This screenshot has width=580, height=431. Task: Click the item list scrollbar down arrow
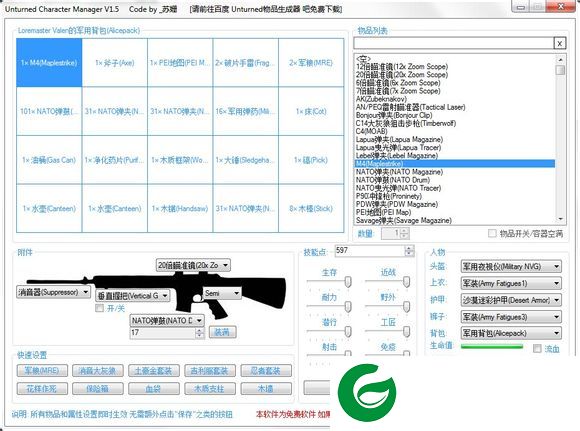560,219
